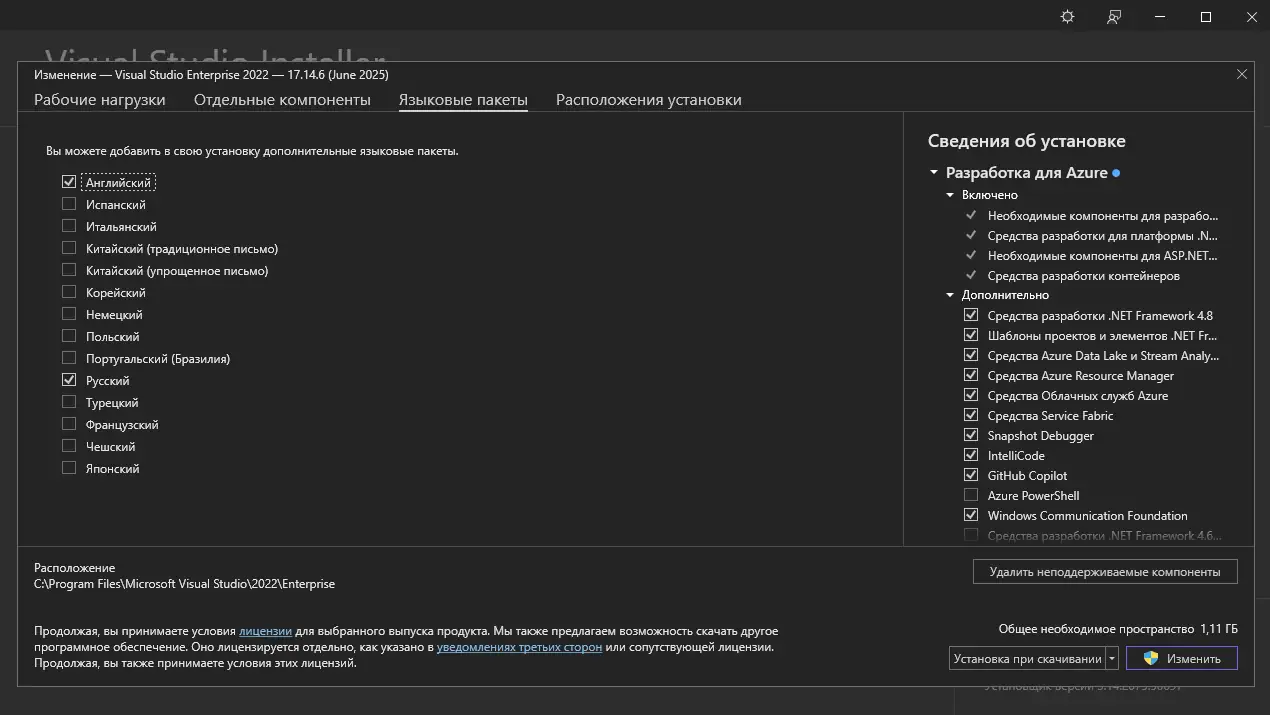Open installer settings gear icon
This screenshot has width=1270, height=715.
tap(1067, 17)
